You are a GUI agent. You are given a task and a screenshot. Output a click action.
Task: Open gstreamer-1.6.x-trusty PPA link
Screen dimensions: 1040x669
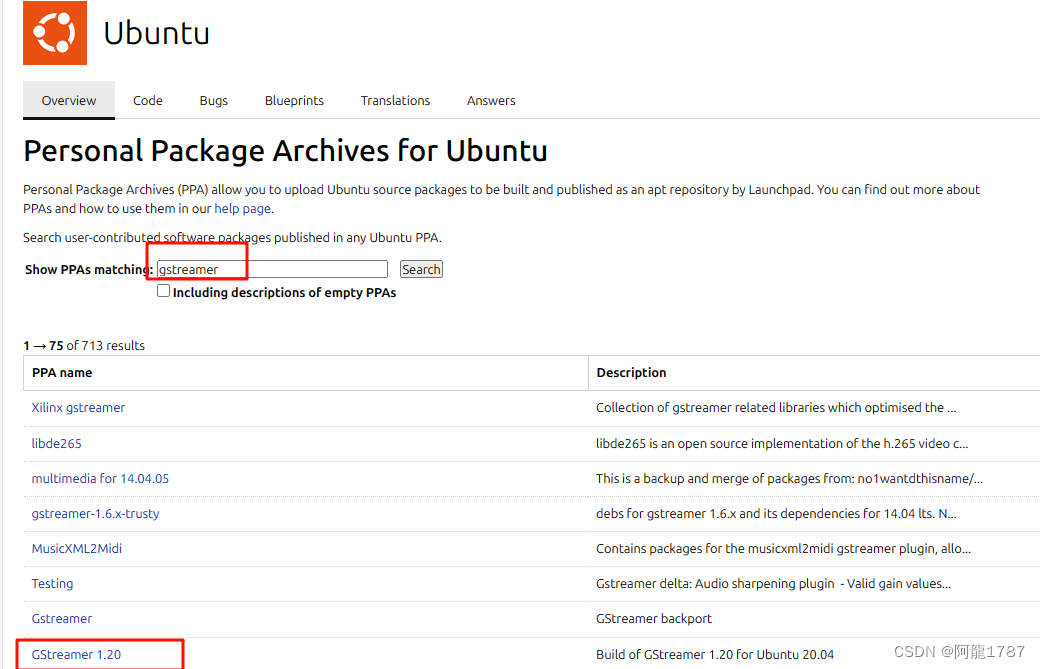pos(96,514)
